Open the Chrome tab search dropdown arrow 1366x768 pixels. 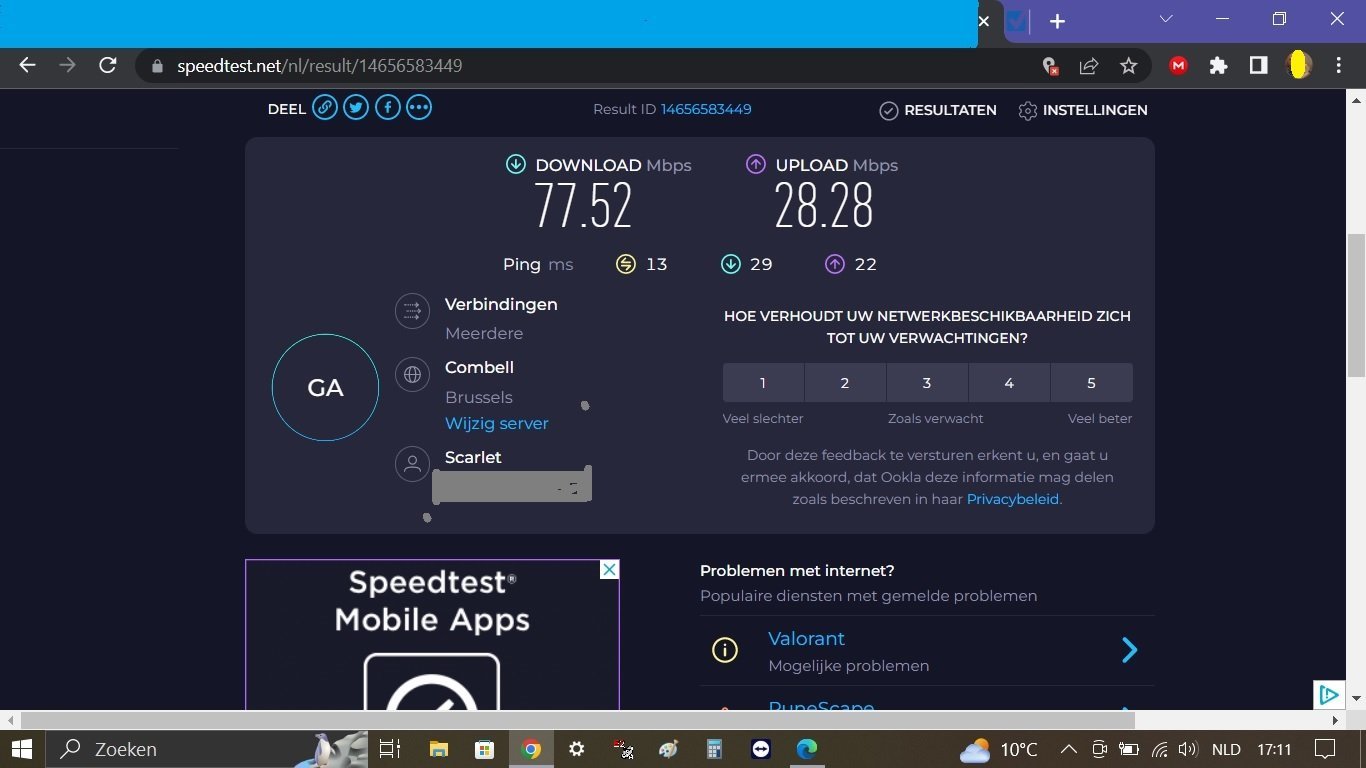point(1165,20)
